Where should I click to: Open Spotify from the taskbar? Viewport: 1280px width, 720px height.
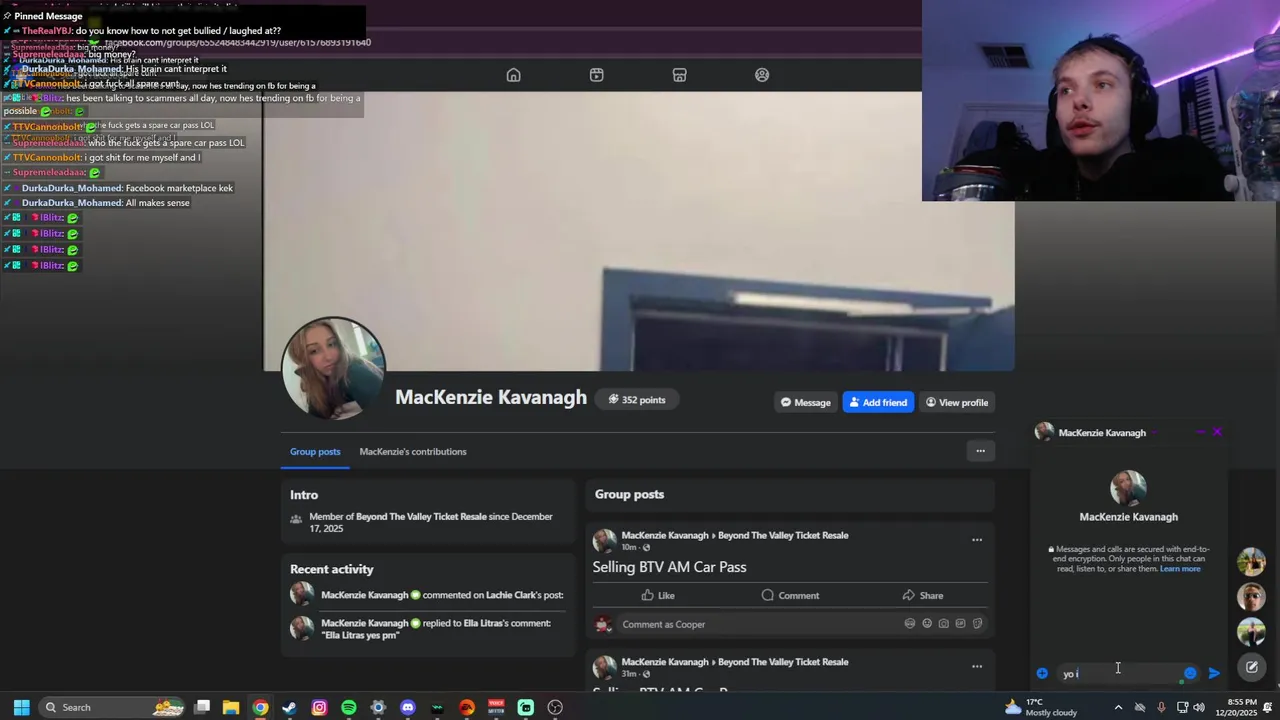[349, 707]
